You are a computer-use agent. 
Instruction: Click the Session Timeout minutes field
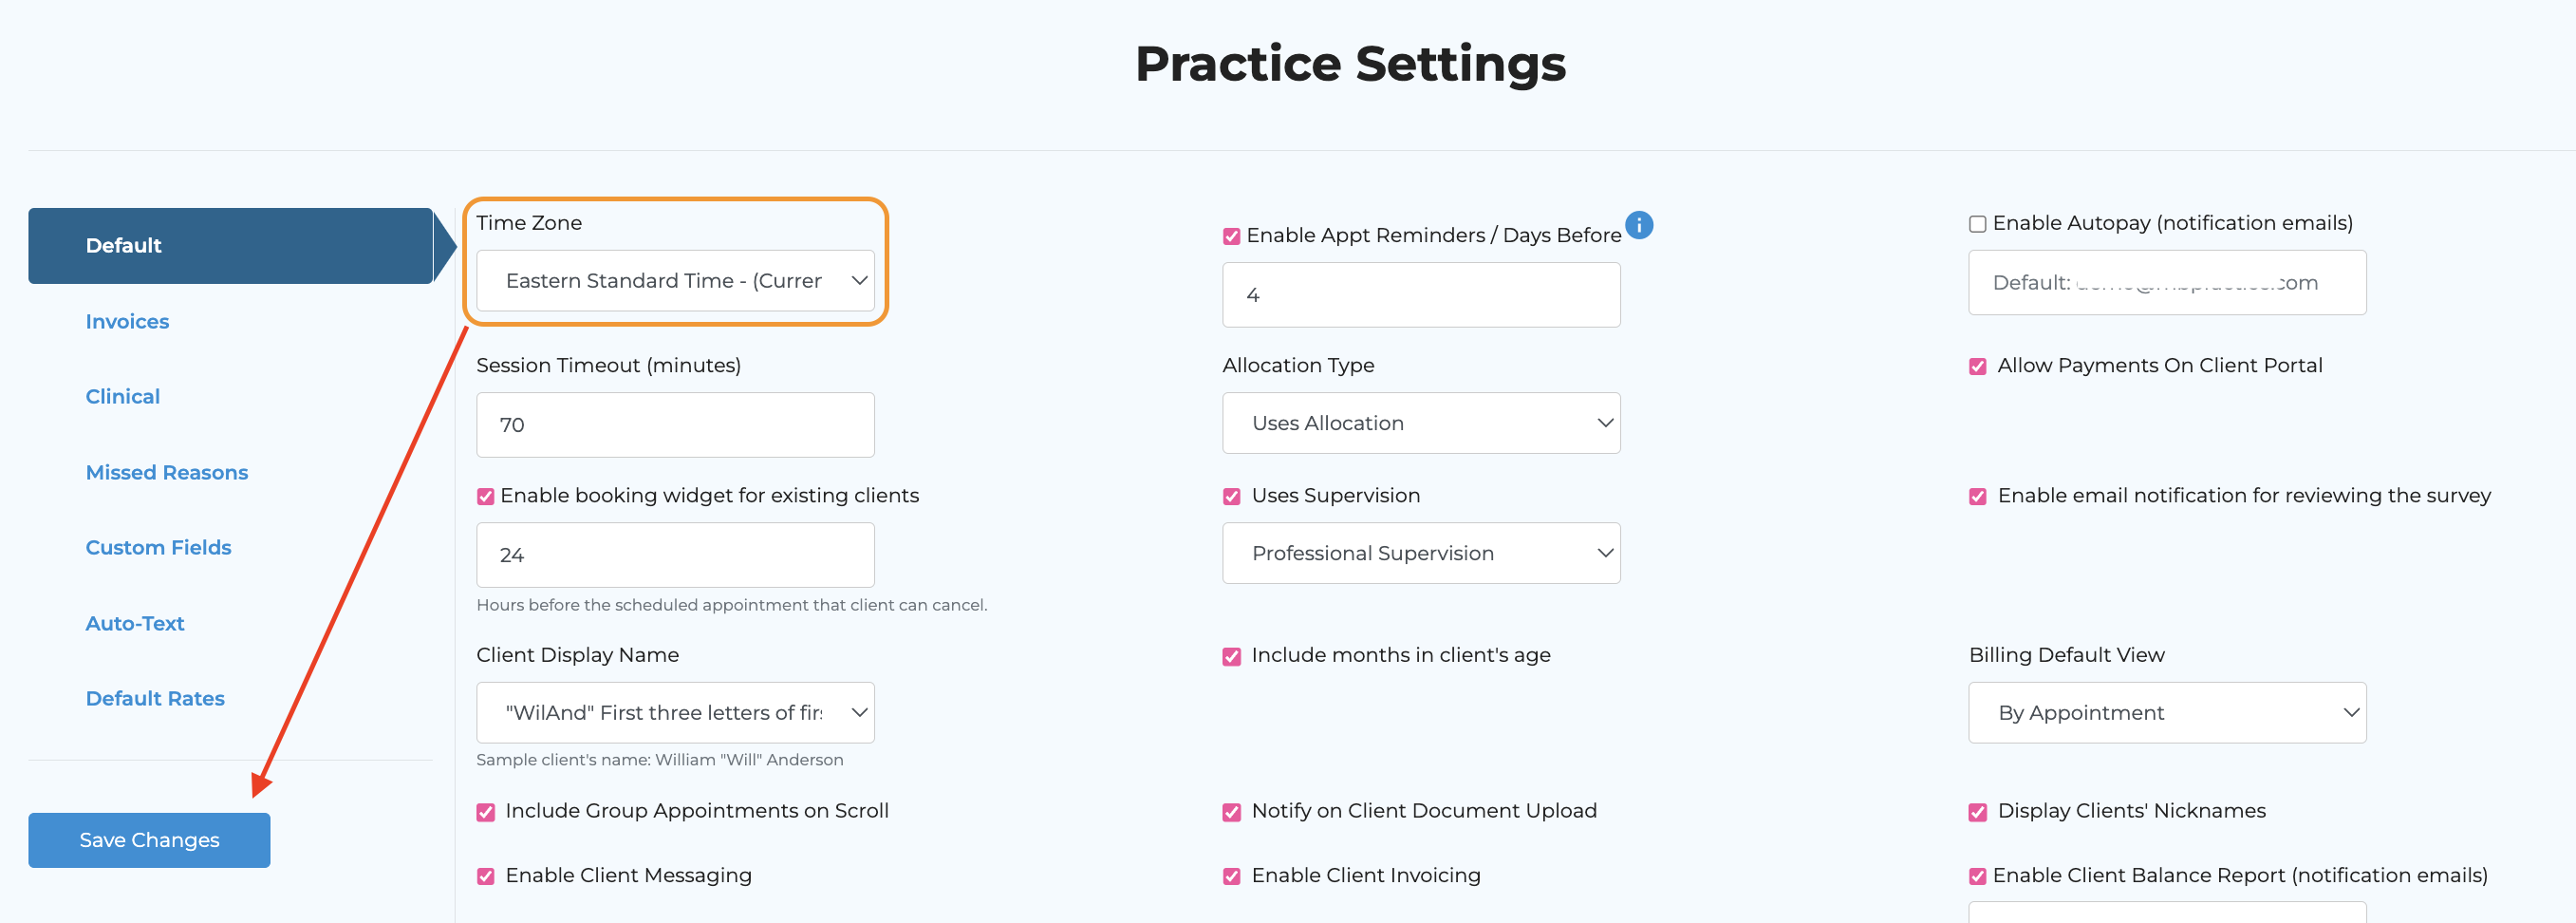tap(675, 425)
